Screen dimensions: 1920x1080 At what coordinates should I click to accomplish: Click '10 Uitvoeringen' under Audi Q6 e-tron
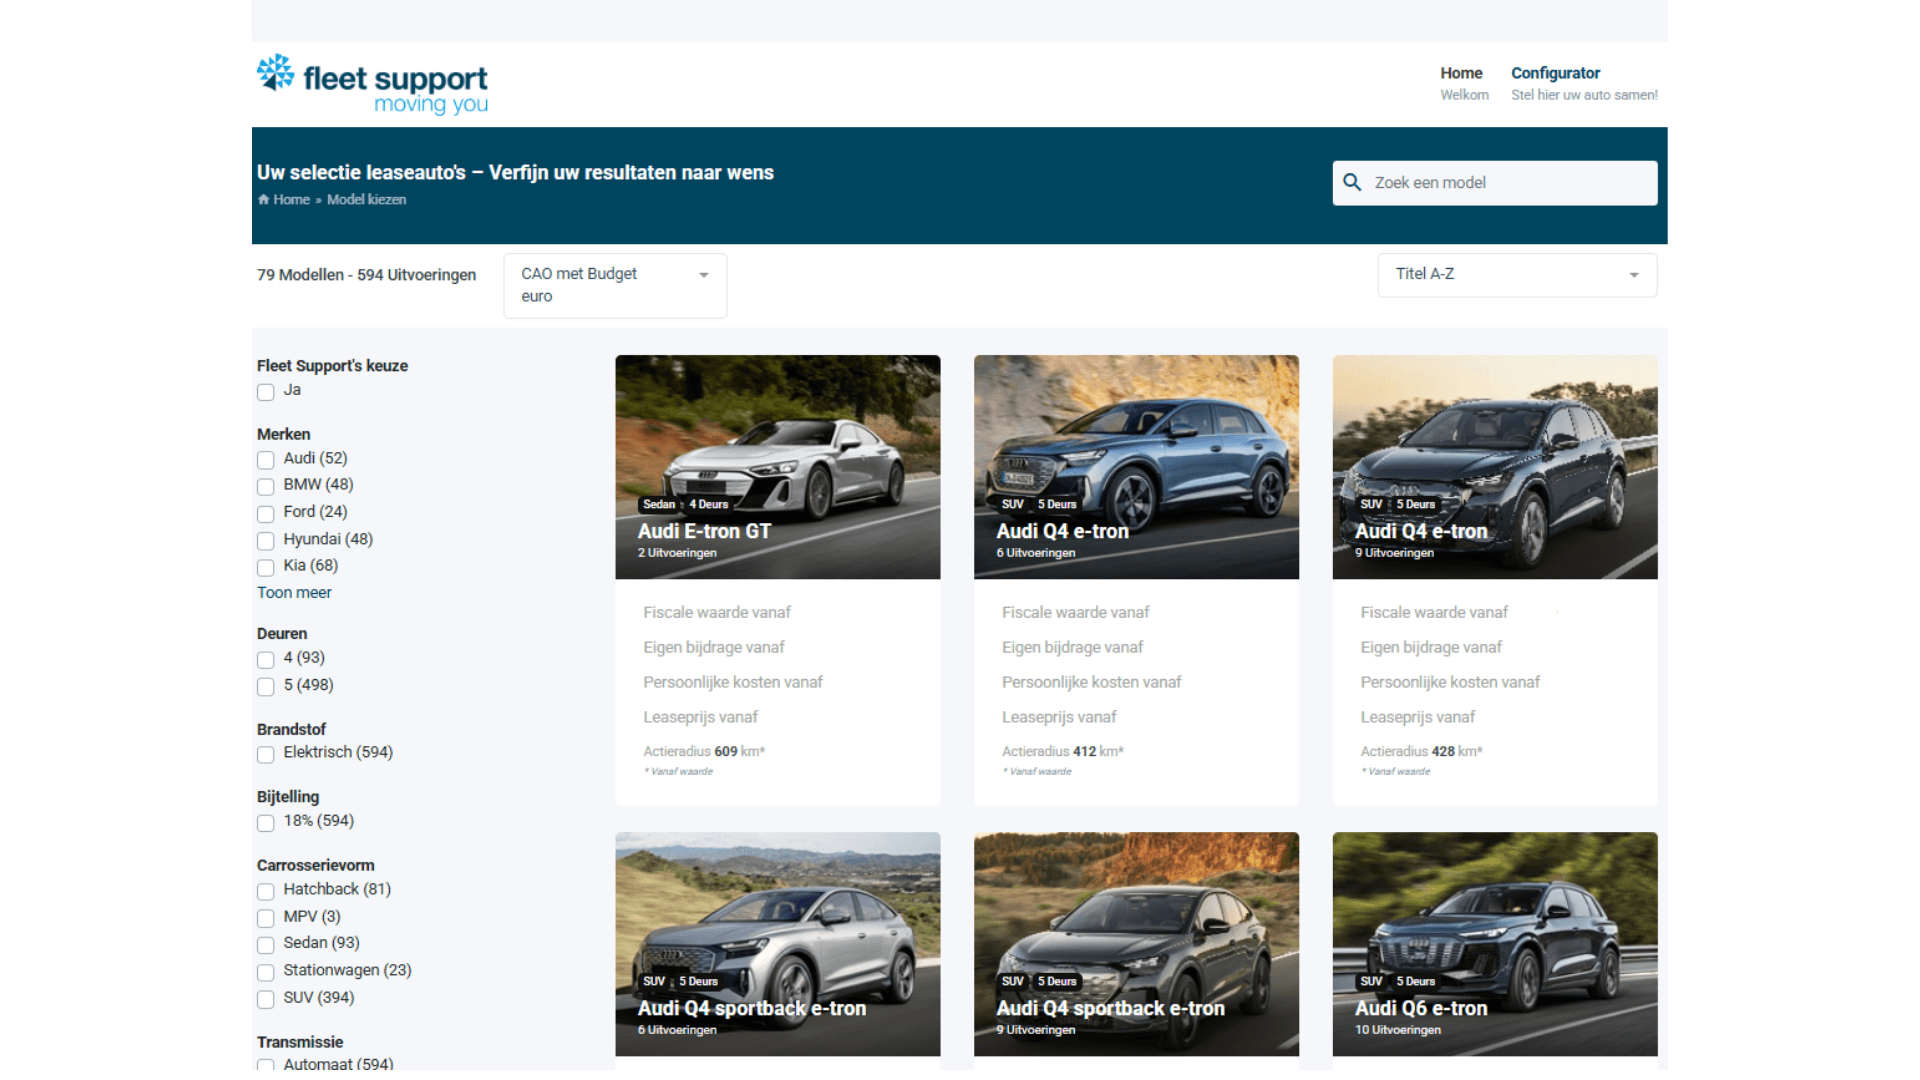click(1398, 1030)
